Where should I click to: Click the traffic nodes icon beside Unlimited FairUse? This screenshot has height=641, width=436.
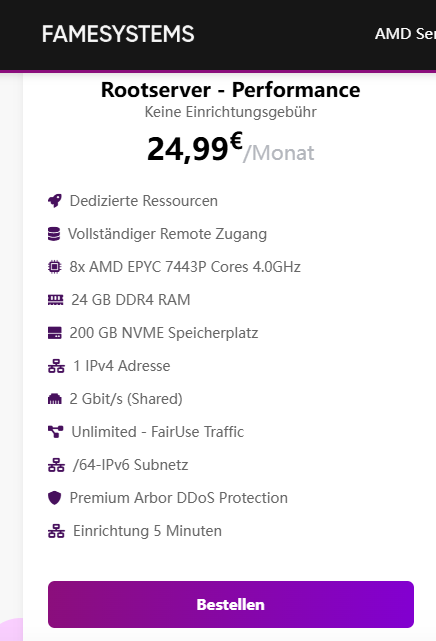[56, 432]
